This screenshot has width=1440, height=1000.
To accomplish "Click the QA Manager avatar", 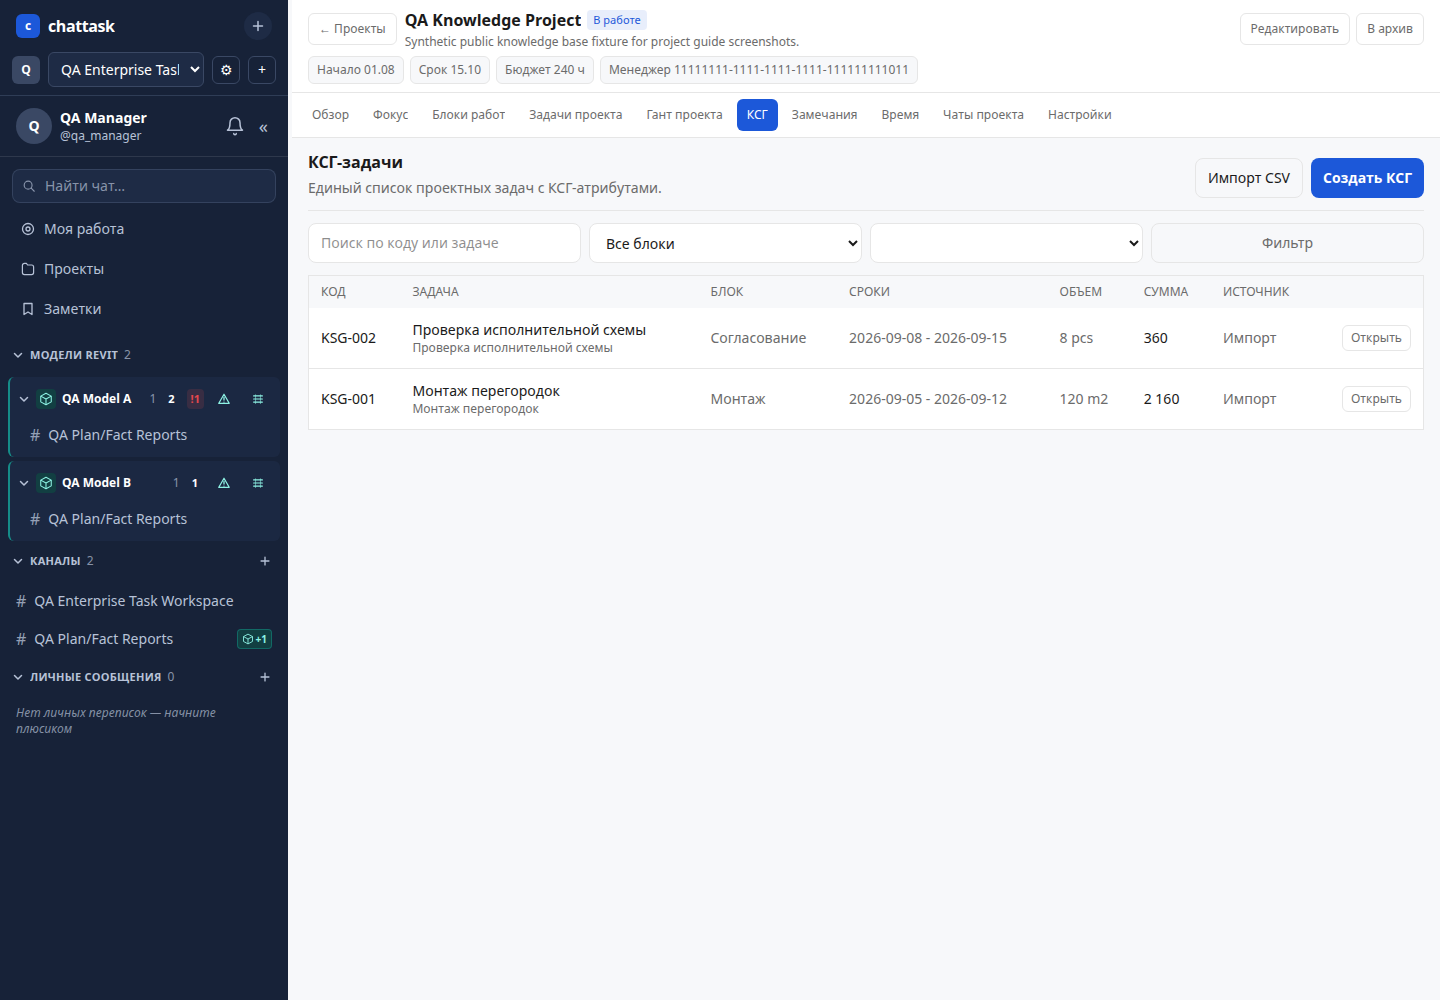I will pos(34,126).
